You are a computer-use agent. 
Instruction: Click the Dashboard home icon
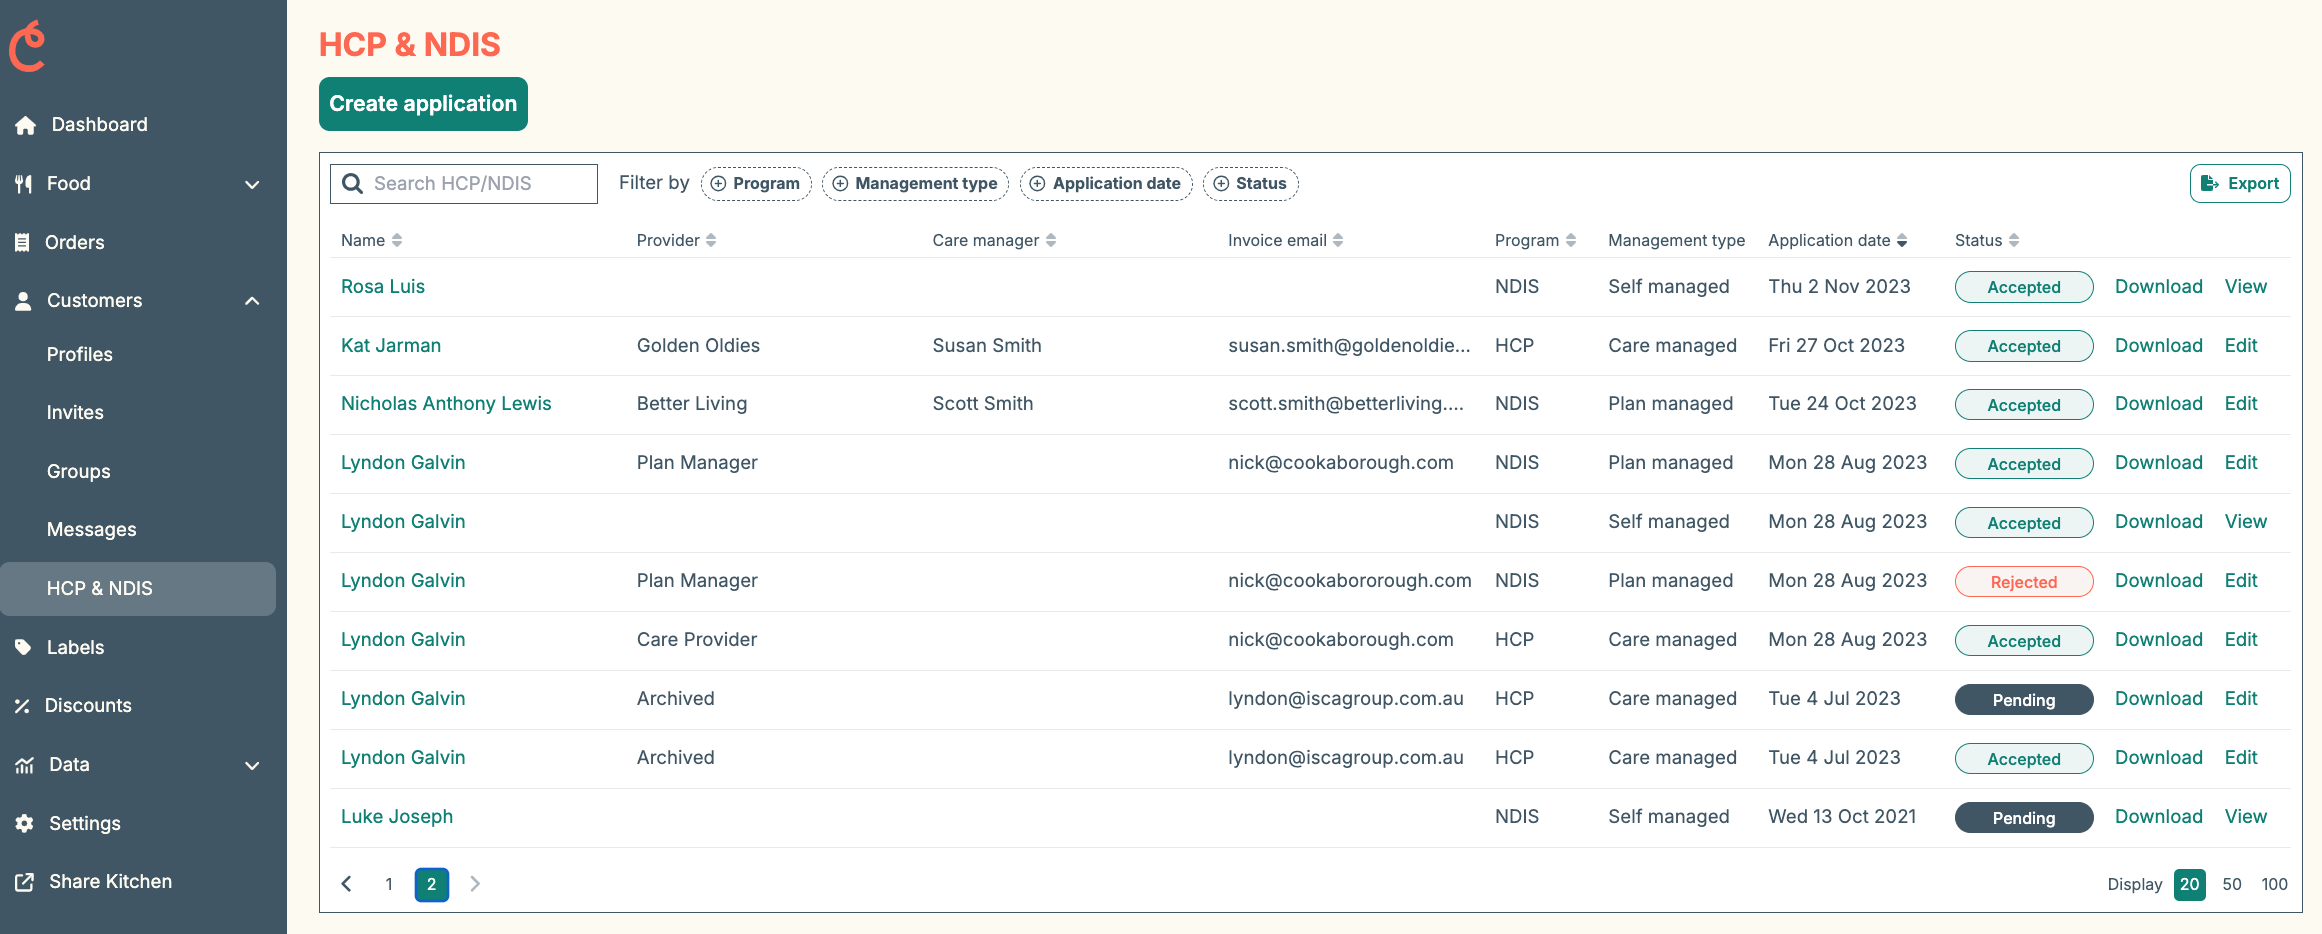click(x=26, y=125)
